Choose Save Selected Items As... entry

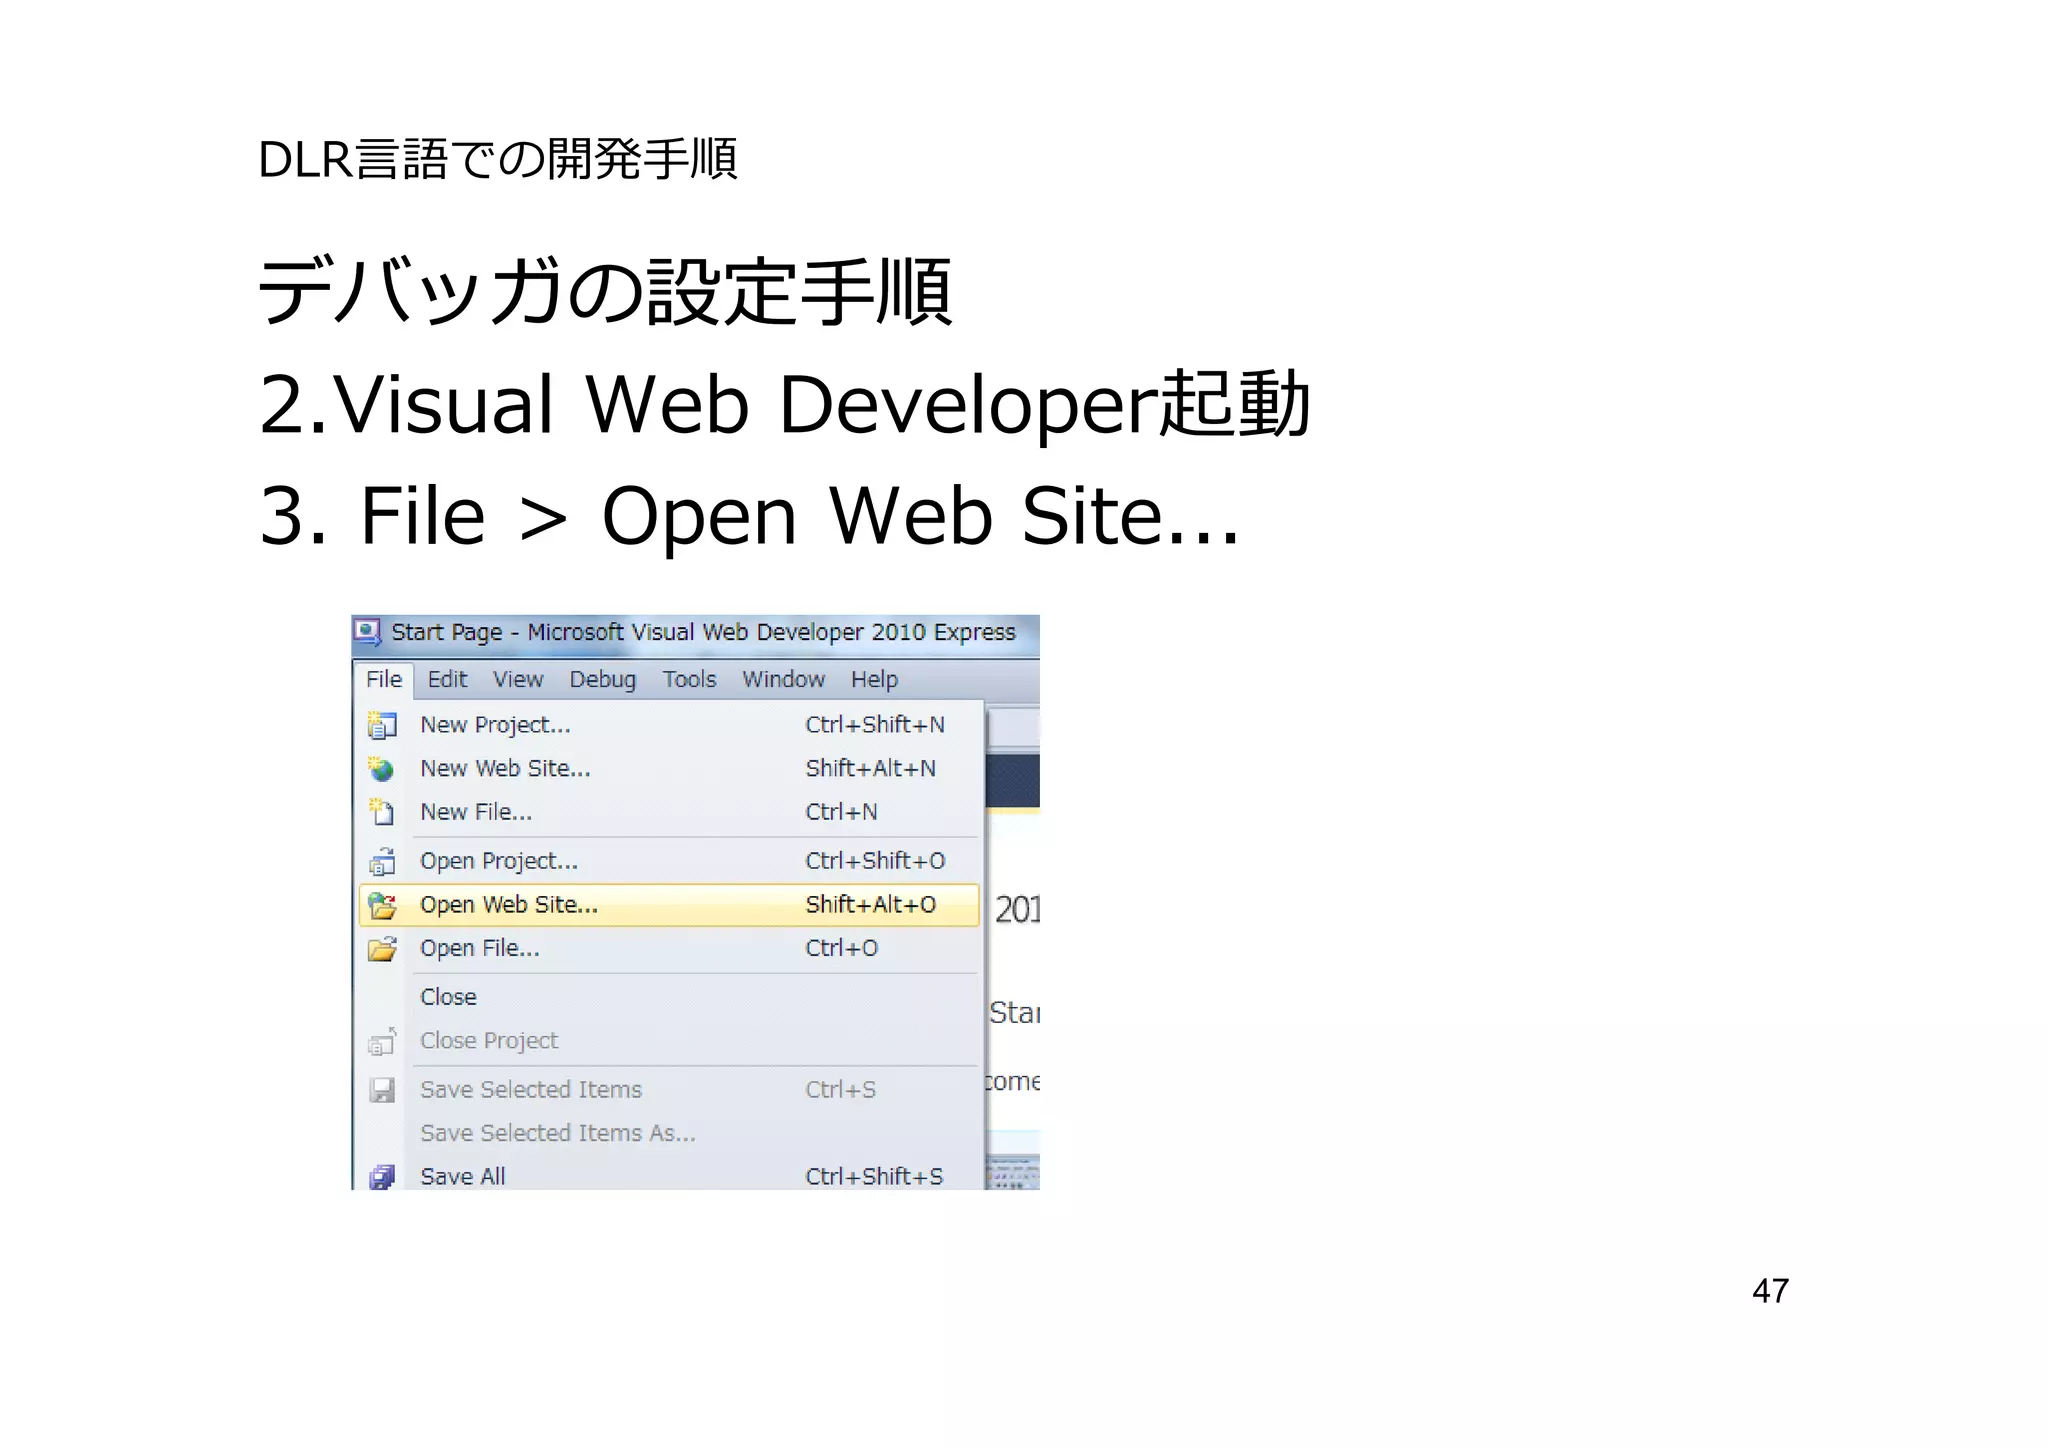tap(668, 1133)
